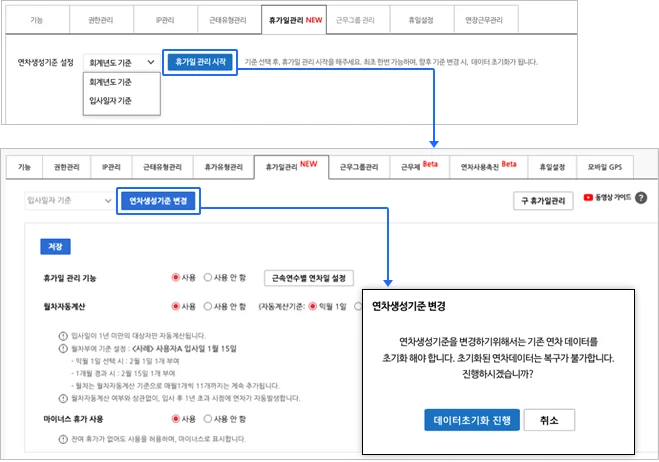This screenshot has width=659, height=462.
Task: Choose 익월 1일 as the 자동계산기준
Action: [x=312, y=306]
